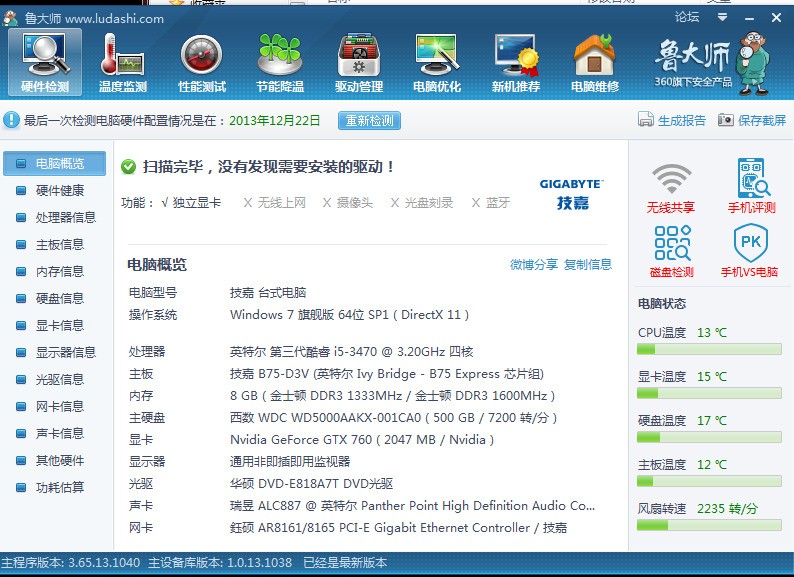The image size is (794, 577).
Task: Open the 手机评测 phone benchmark
Action: pyautogui.click(x=751, y=186)
